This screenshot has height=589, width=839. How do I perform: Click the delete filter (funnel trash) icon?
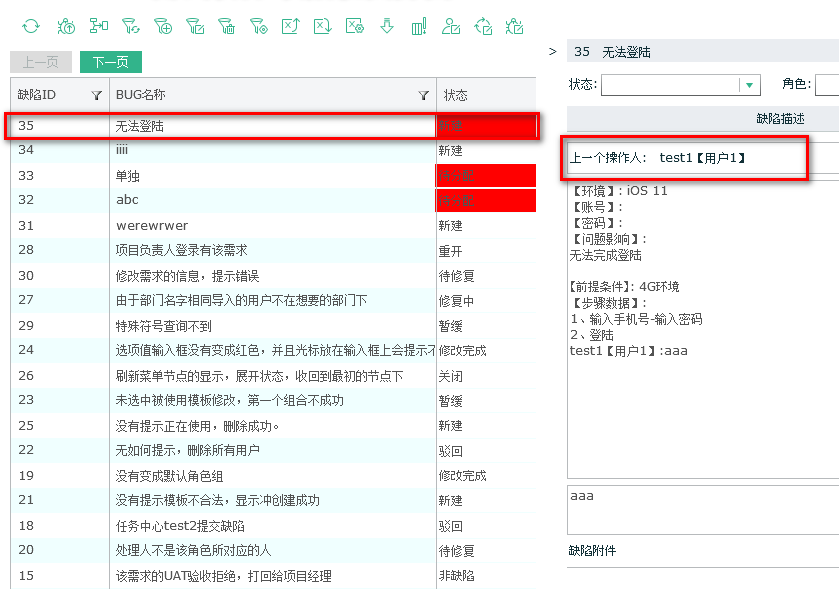coord(226,26)
